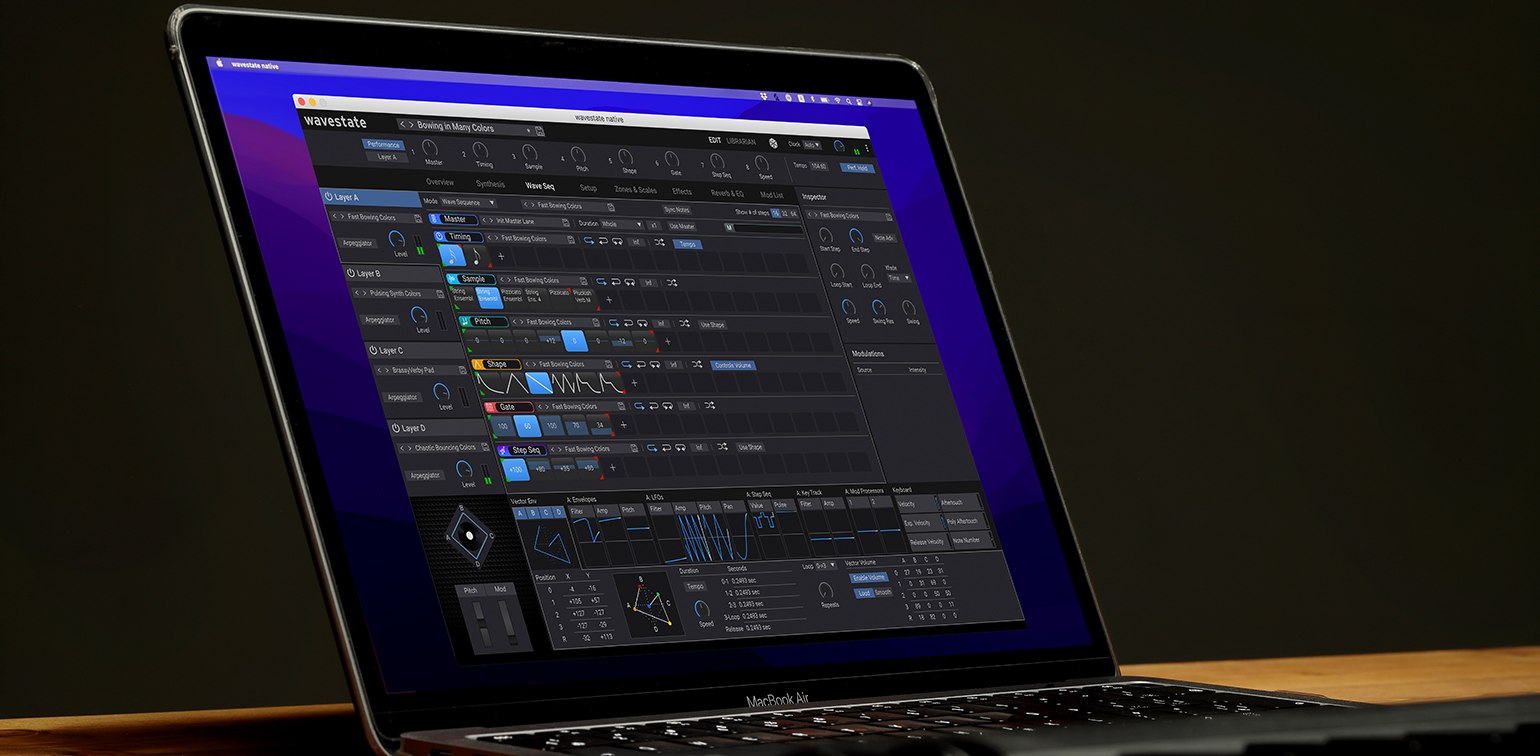The height and width of the screenshot is (756, 1540).
Task: Switch to the Overview tab
Action: (440, 182)
